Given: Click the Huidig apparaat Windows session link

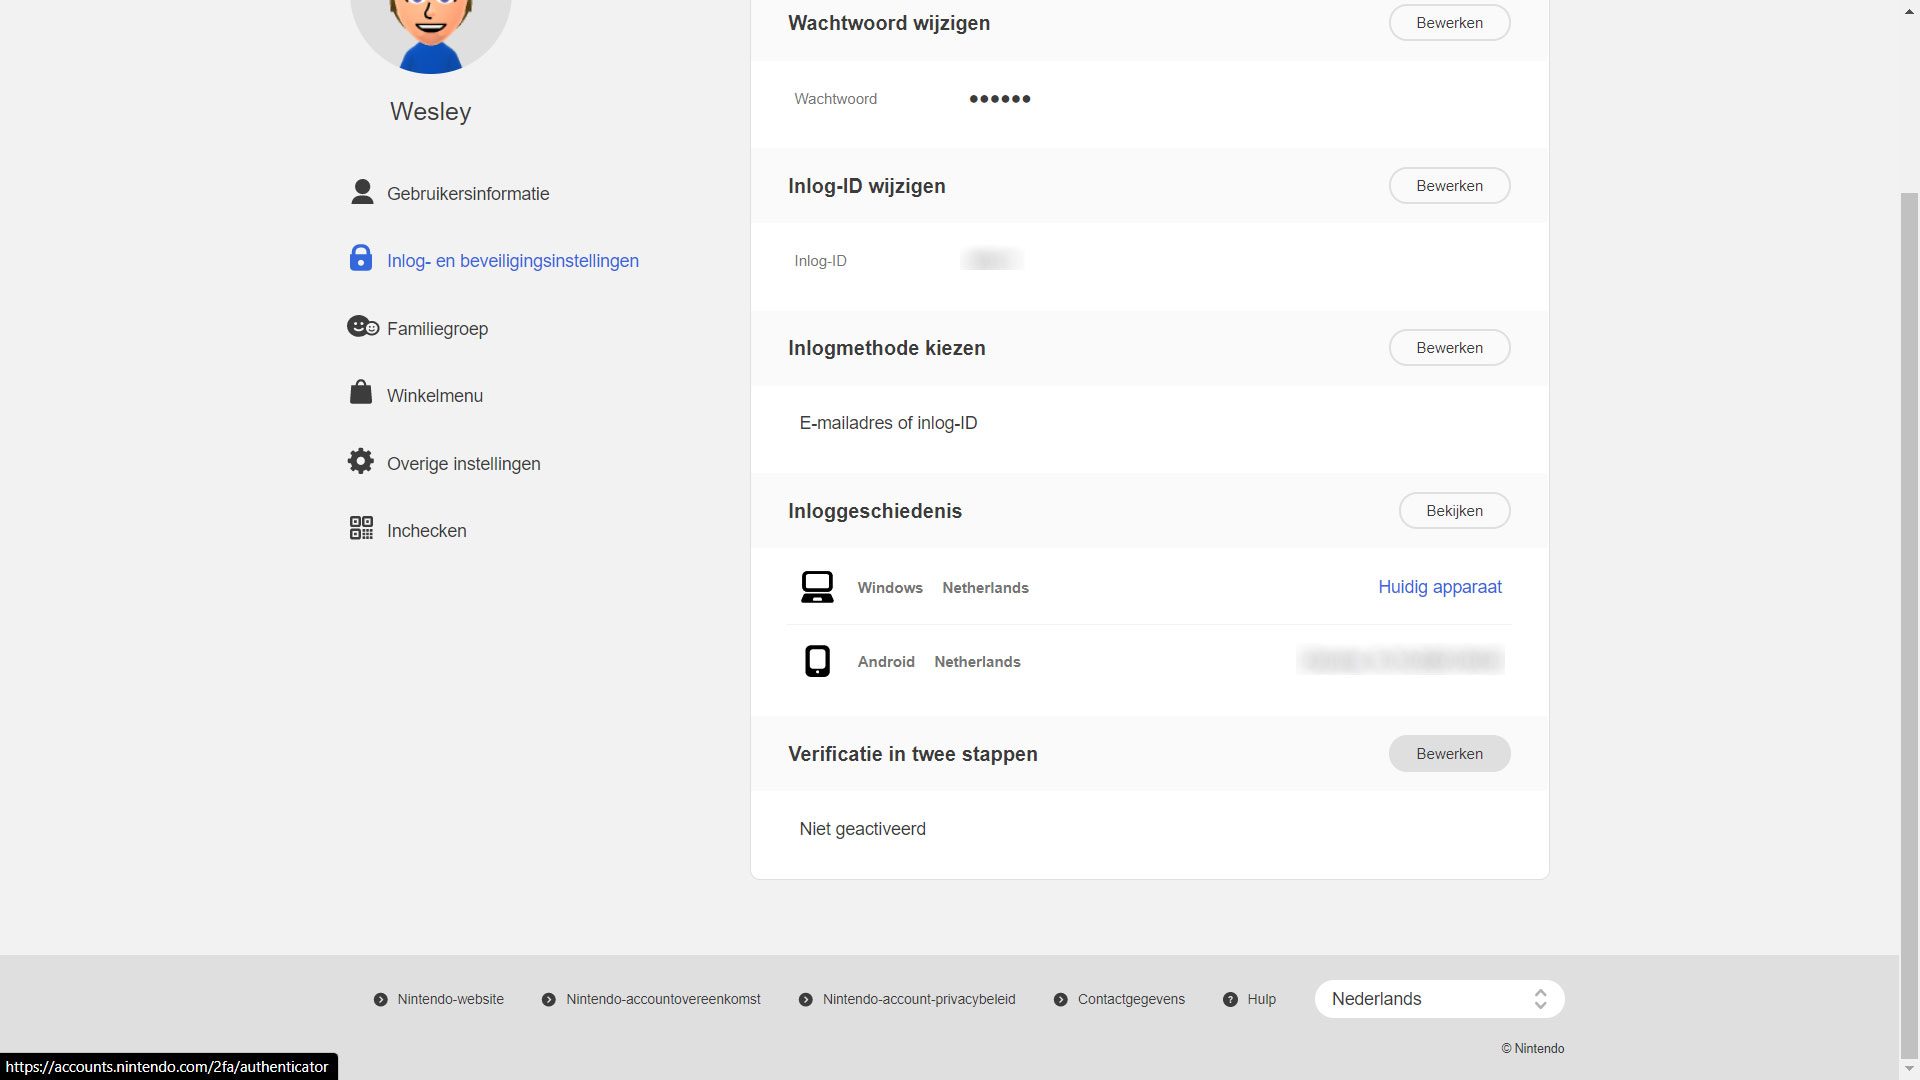Looking at the screenshot, I should pyautogui.click(x=1439, y=585).
